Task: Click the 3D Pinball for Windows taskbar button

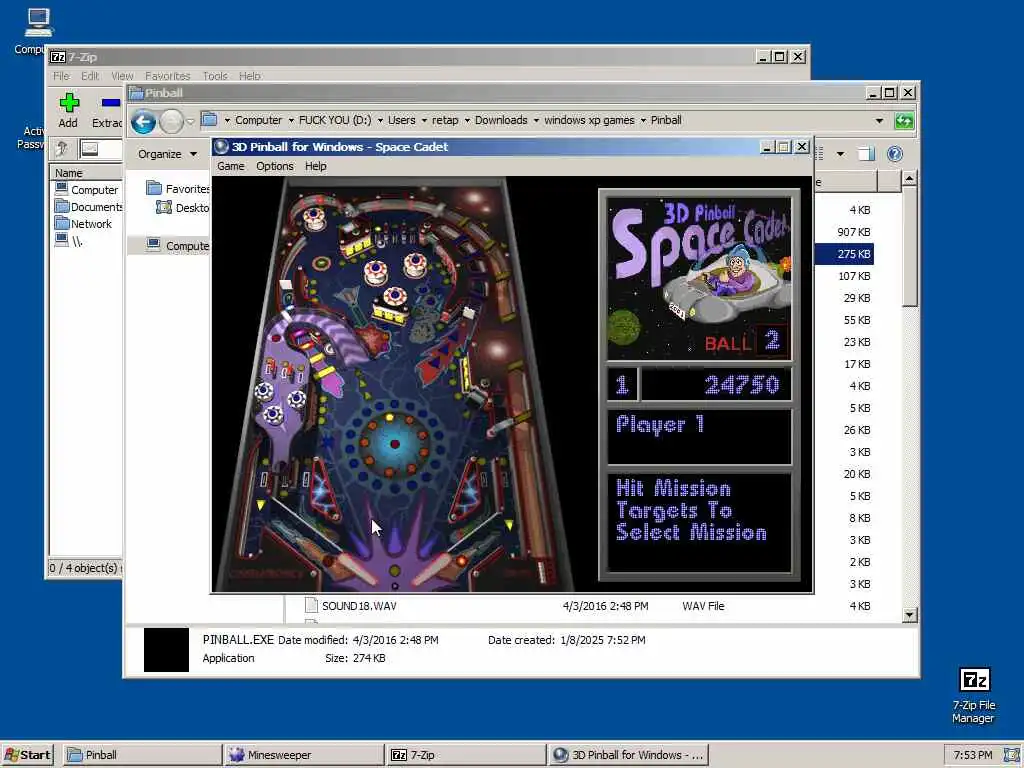Action: [628, 755]
